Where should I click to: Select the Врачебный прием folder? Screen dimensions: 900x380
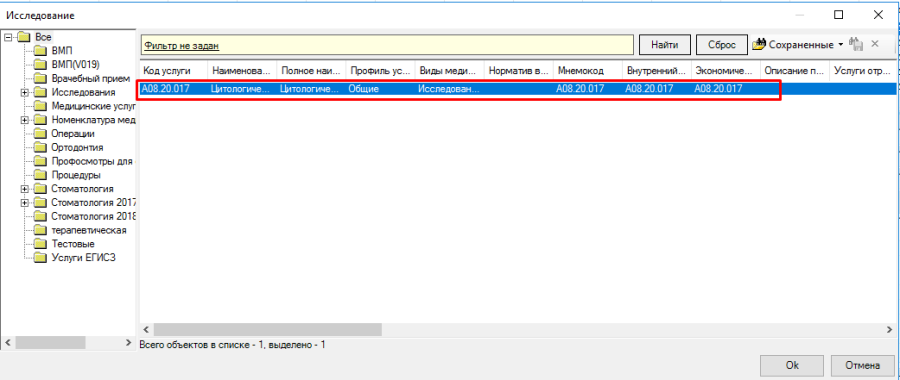pos(82,78)
